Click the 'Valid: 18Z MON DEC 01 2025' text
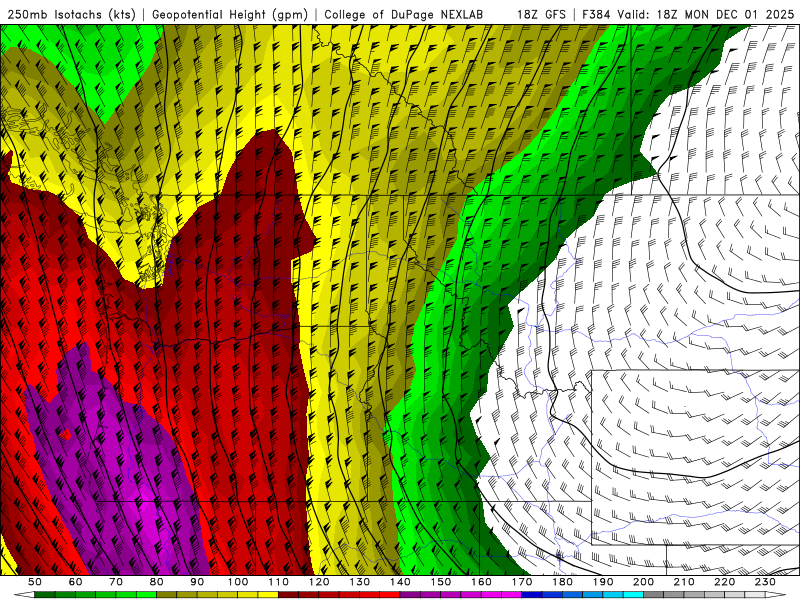The image size is (800, 600). (x=705, y=14)
